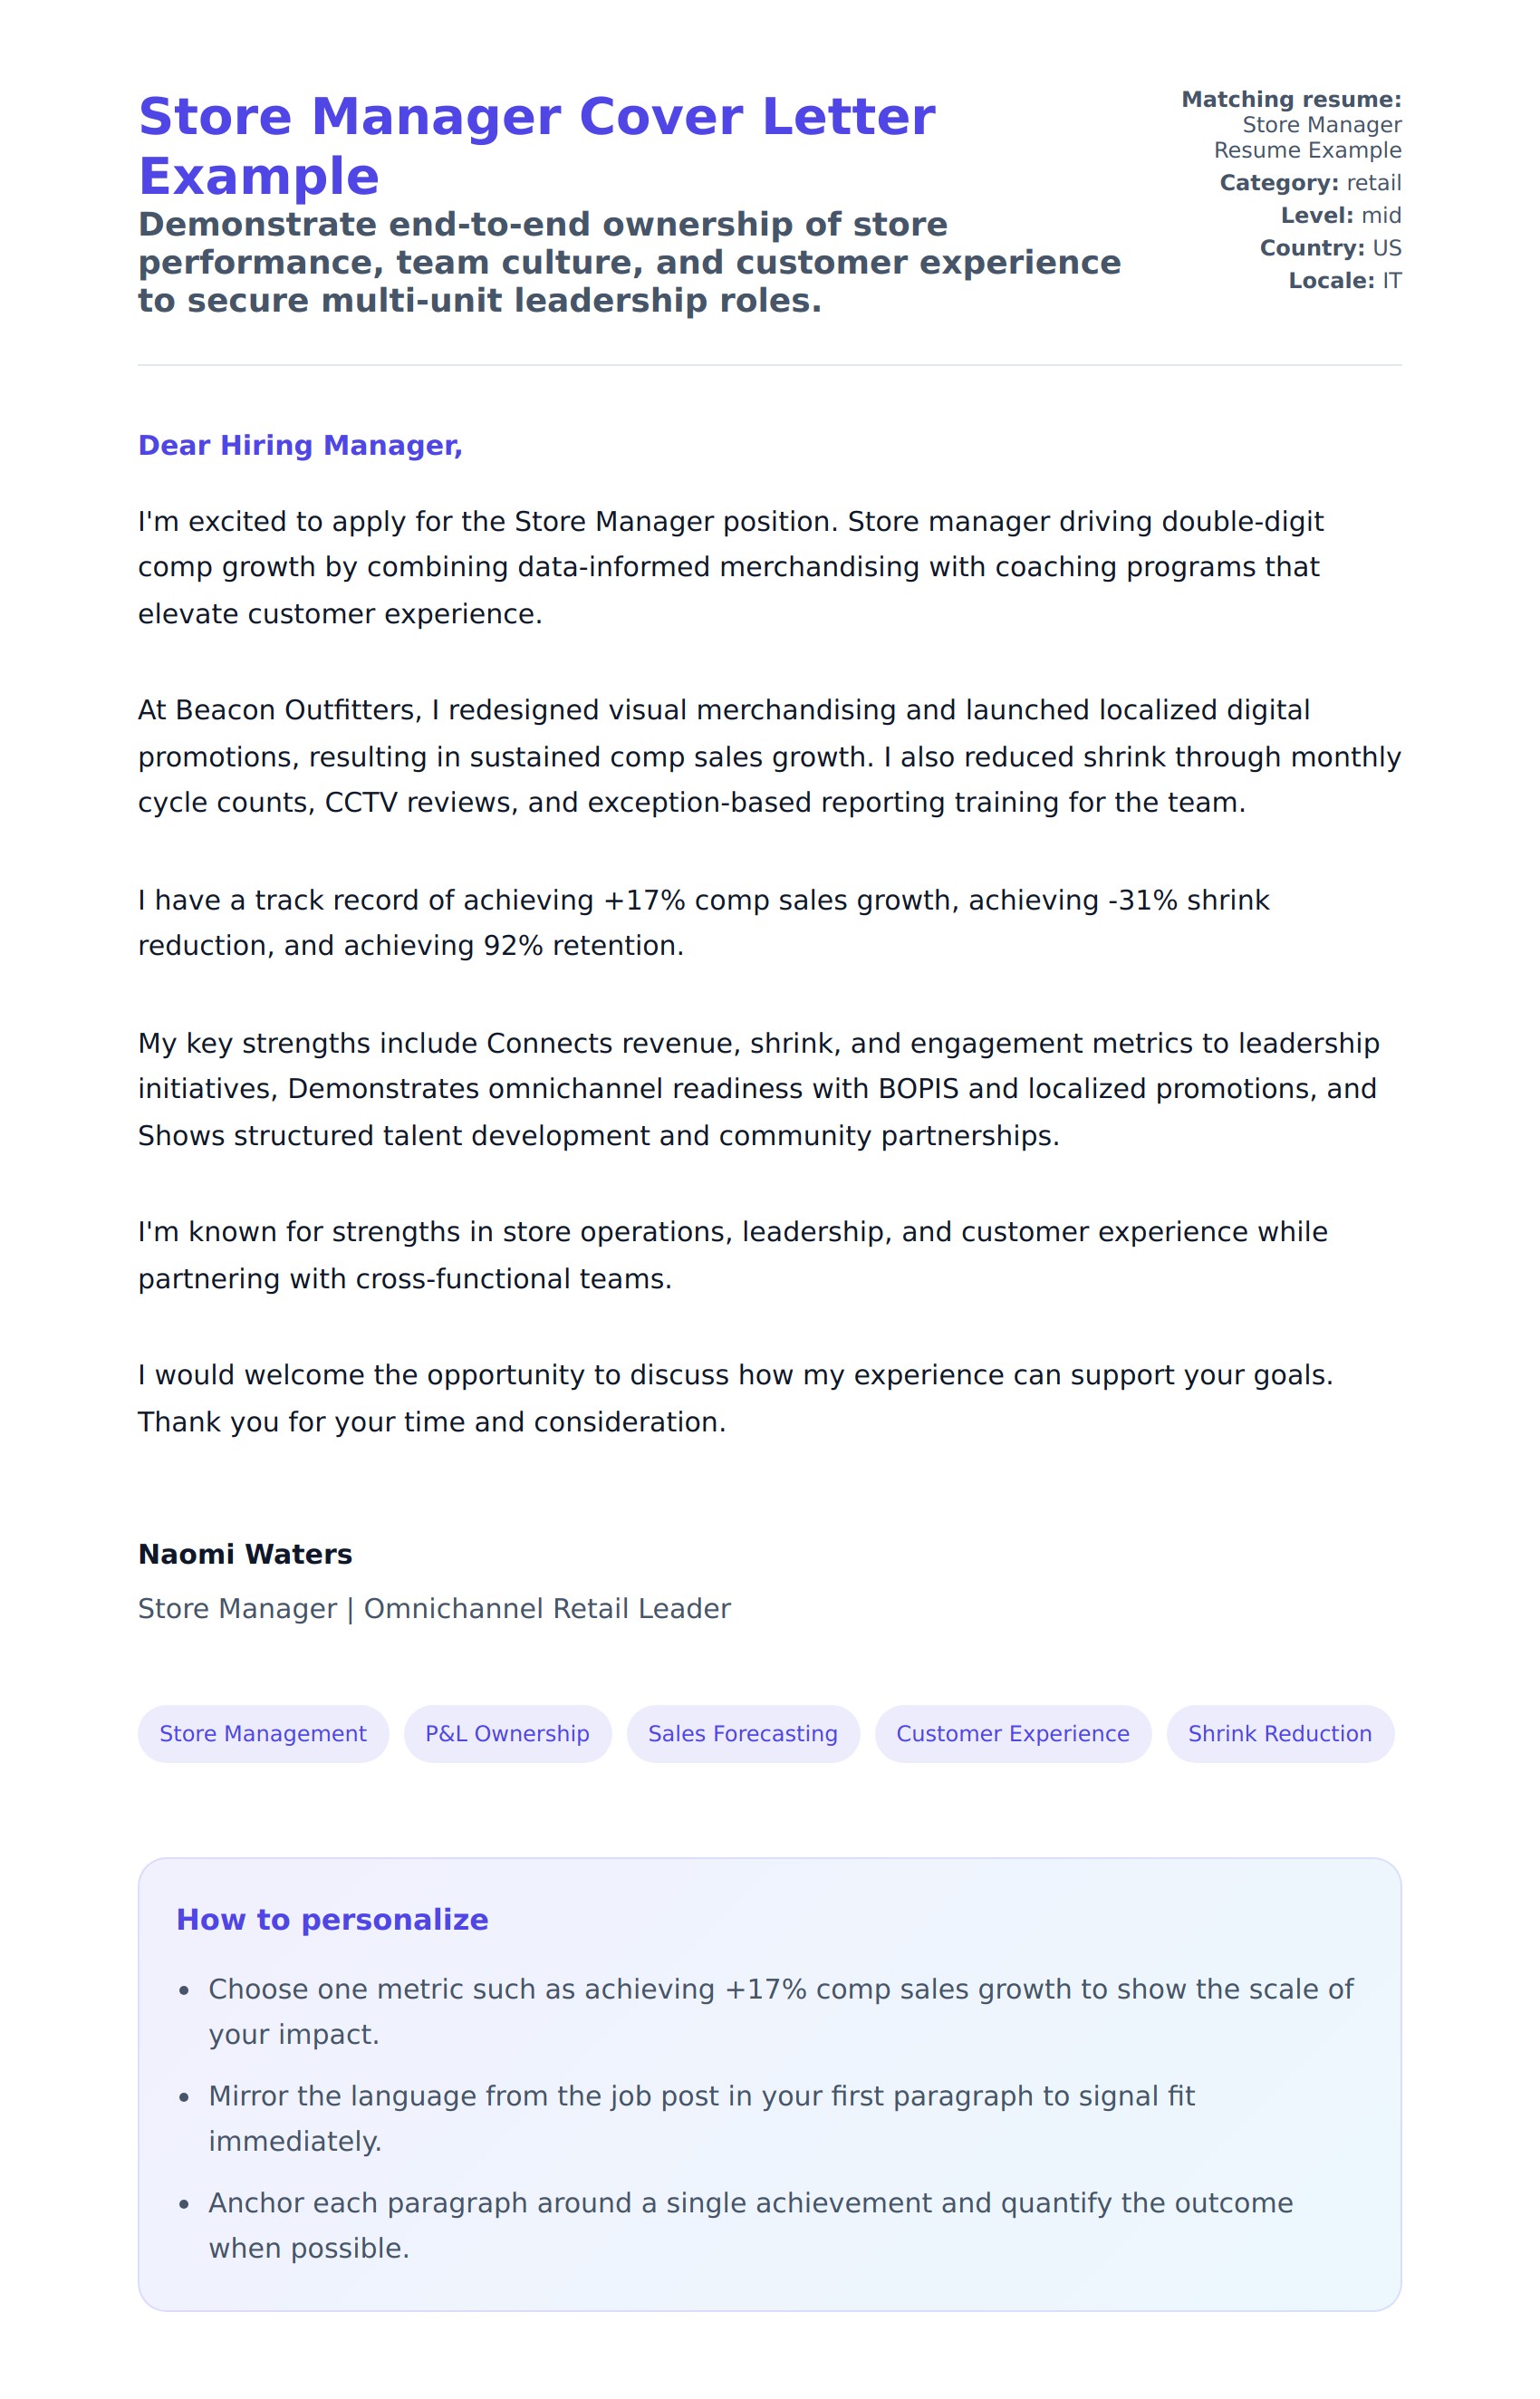The image size is (1540, 2399).
Task: Select the P&L Ownership skill tag
Action: pyautogui.click(x=507, y=1733)
